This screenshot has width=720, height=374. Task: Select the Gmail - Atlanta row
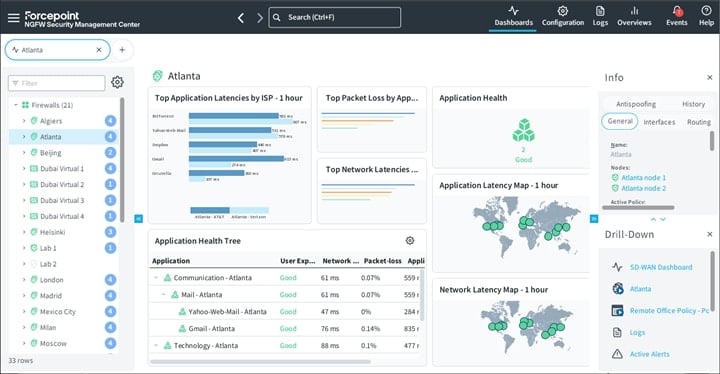click(285, 329)
